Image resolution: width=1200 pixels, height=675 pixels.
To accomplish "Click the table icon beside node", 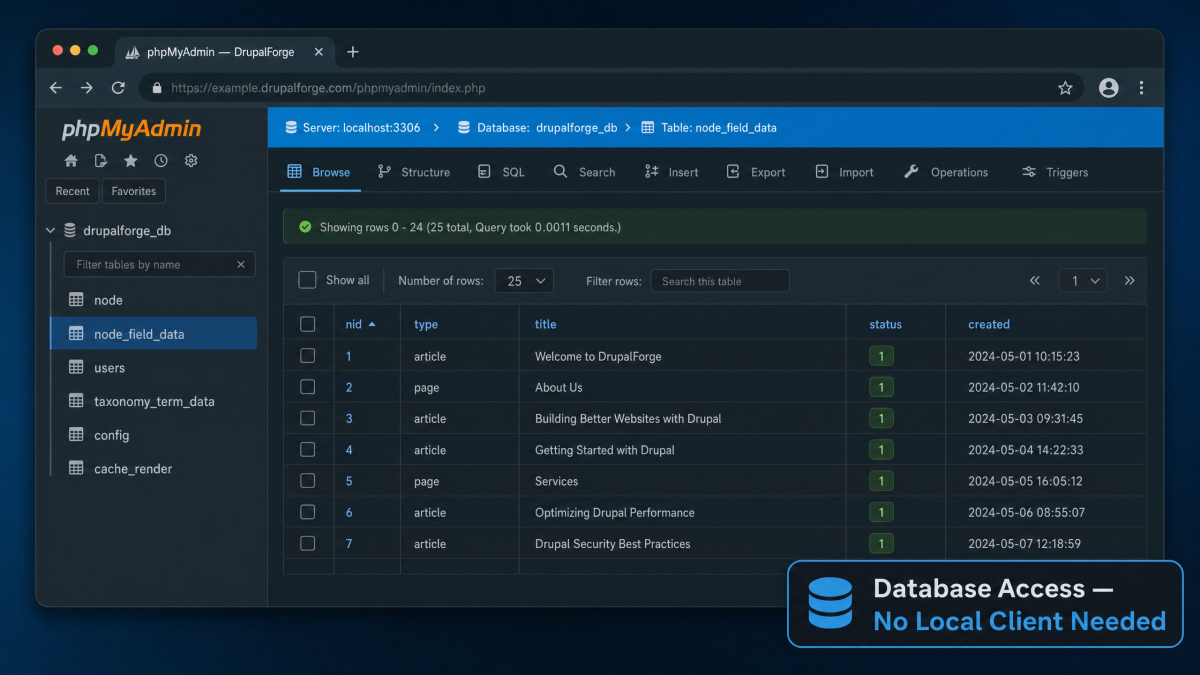I will tap(76, 300).
